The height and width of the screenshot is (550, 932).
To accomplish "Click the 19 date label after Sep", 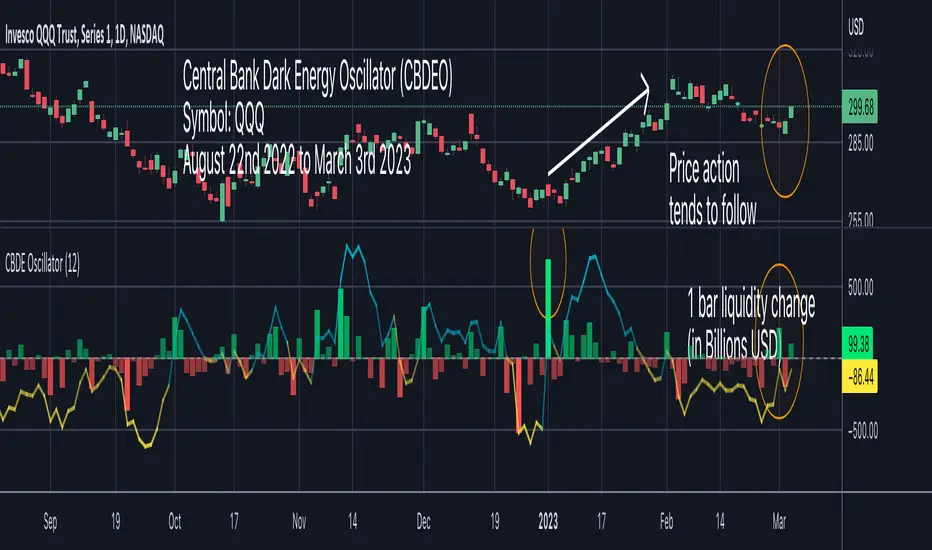I will pos(115,521).
